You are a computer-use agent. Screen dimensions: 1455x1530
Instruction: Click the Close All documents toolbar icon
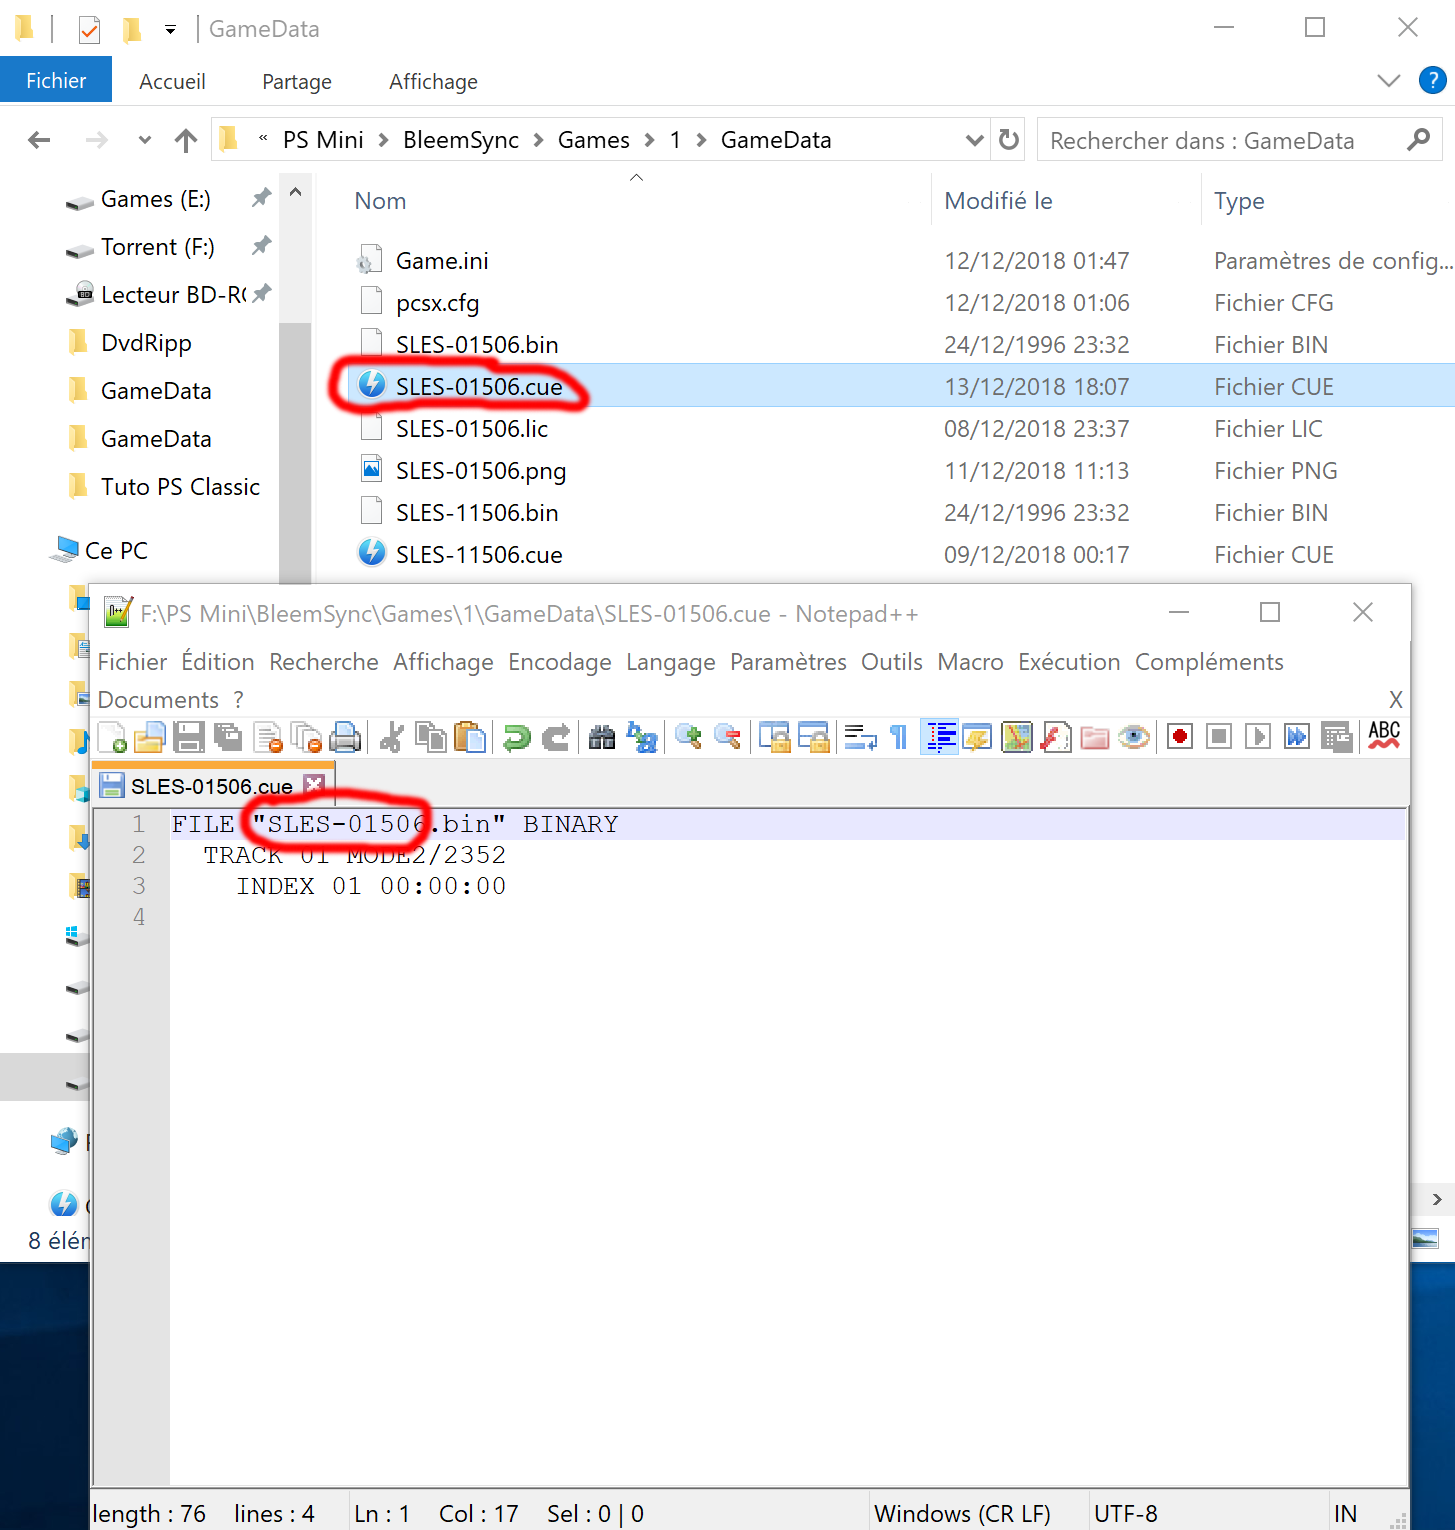pos(306,738)
